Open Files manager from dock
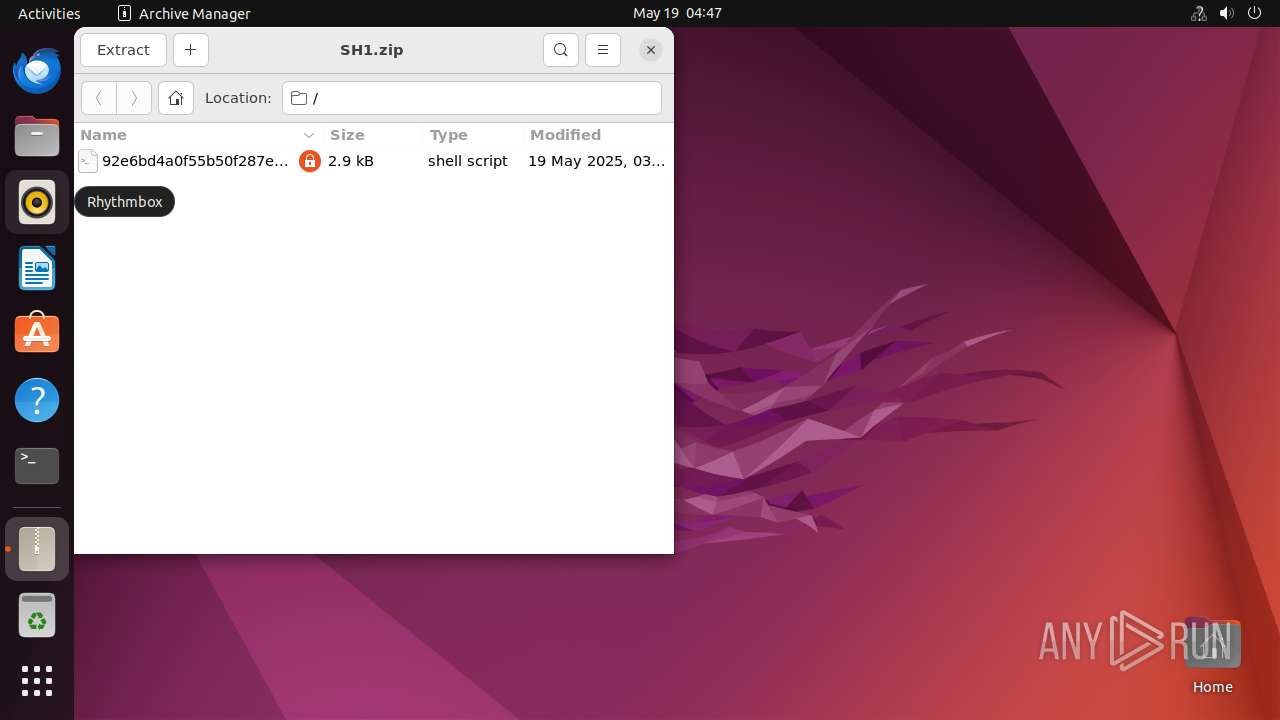Screen dimensions: 1280x720 (37, 137)
